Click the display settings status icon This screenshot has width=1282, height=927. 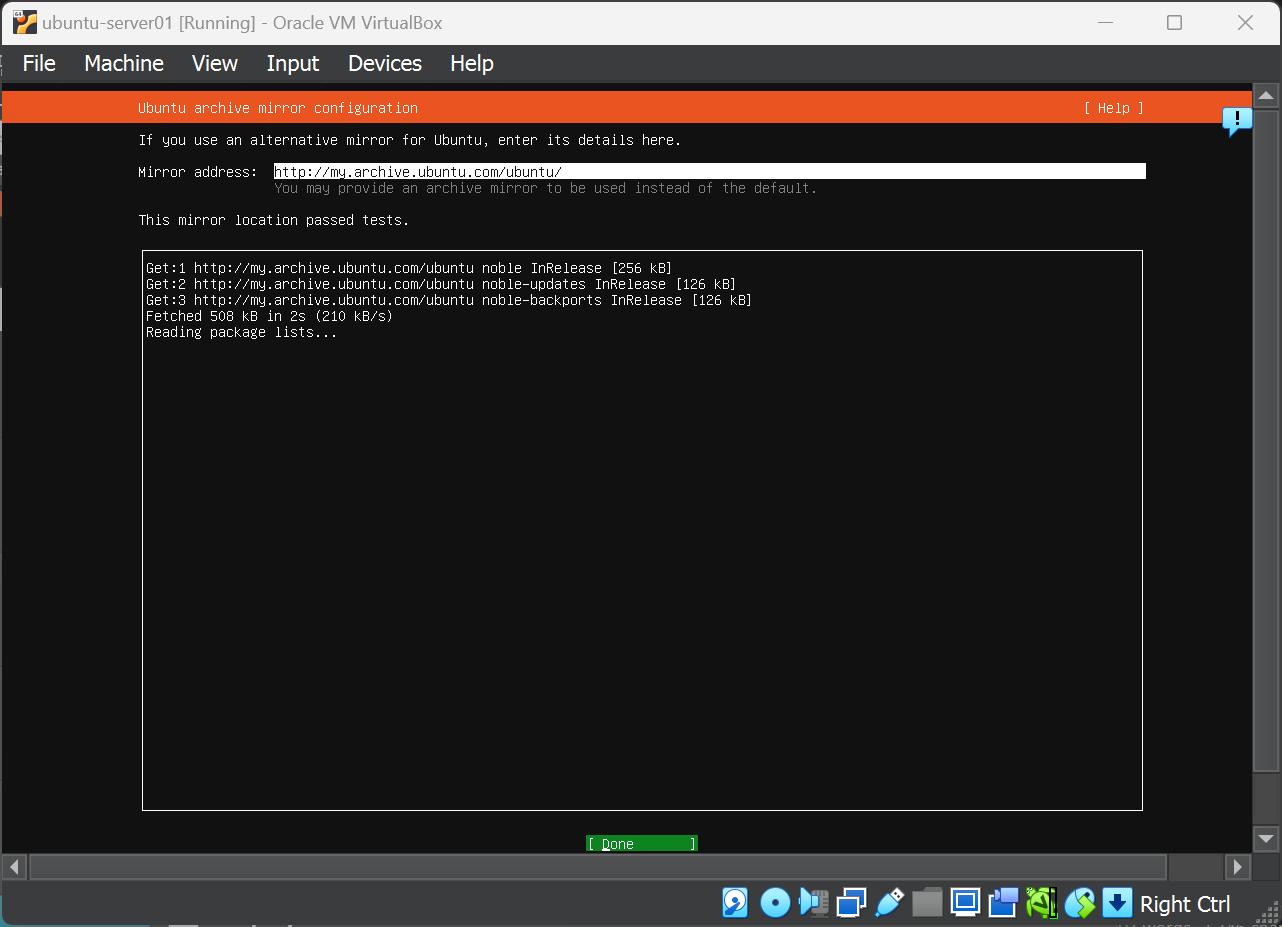point(965,903)
